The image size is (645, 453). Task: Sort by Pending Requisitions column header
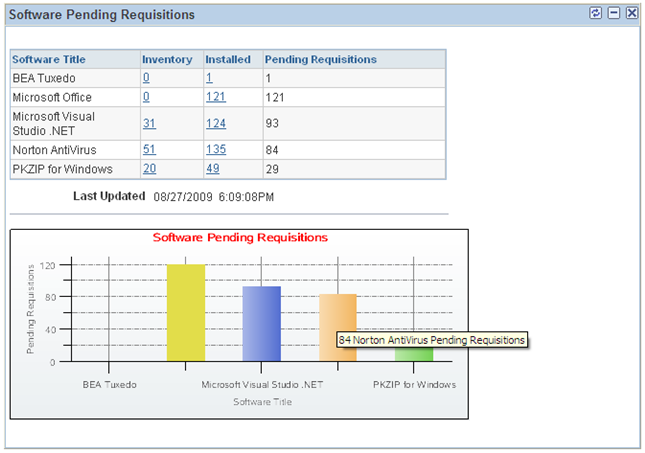pyautogui.click(x=320, y=60)
